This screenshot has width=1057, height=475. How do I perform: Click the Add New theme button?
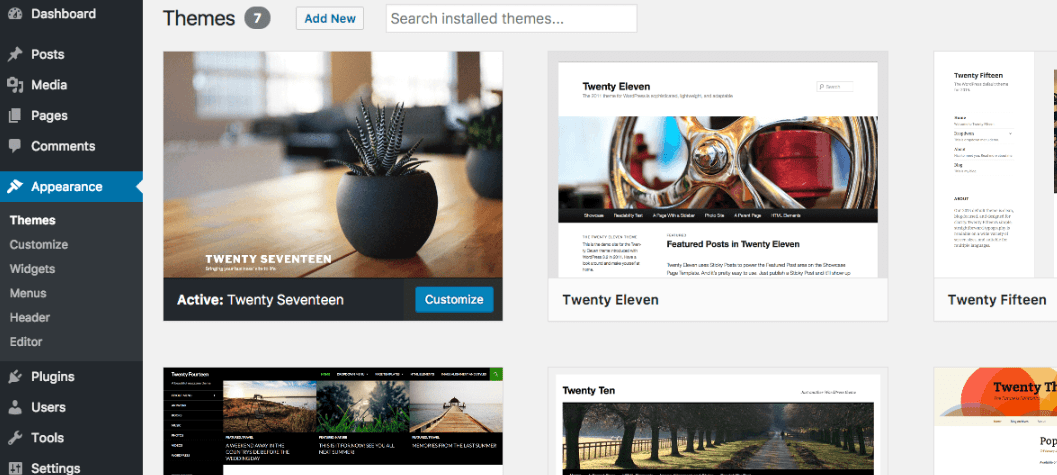pyautogui.click(x=330, y=18)
